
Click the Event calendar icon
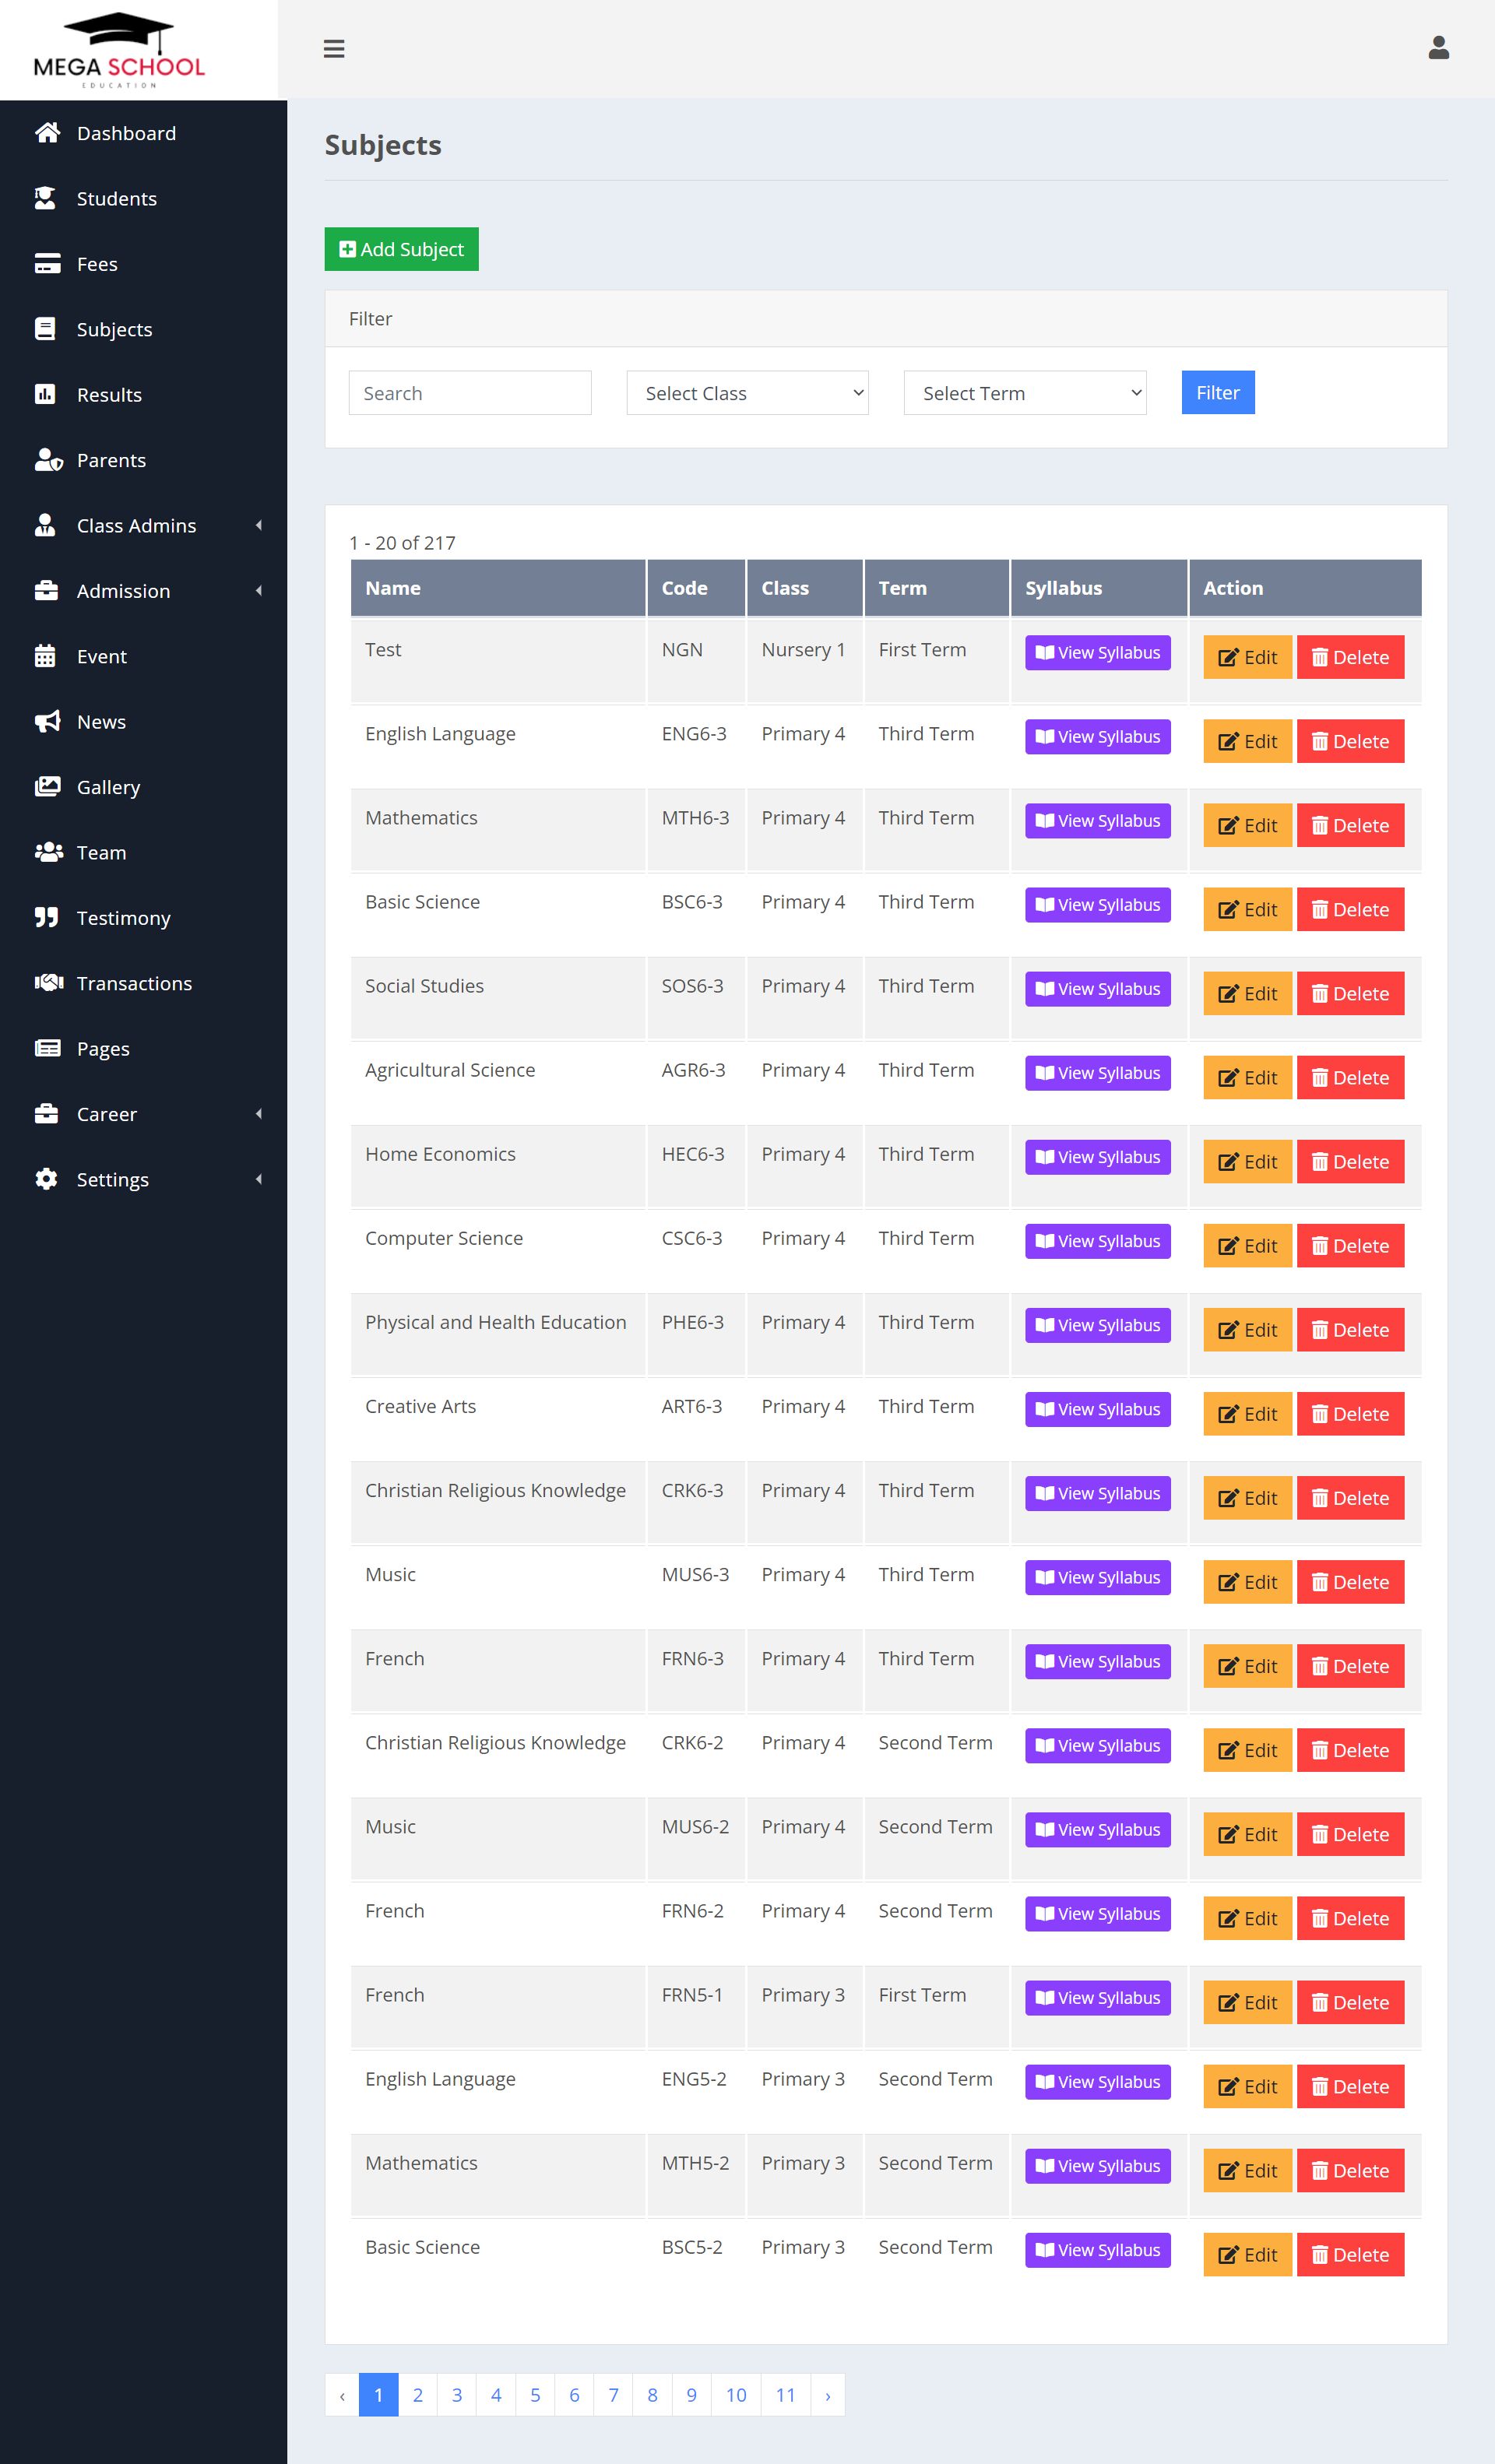(x=46, y=656)
